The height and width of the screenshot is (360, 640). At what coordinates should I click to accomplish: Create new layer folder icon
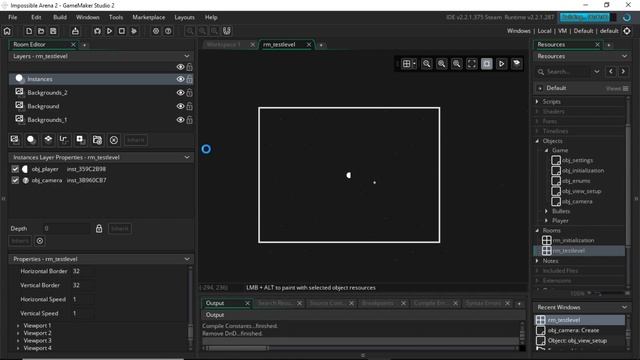pyautogui.click(x=97, y=140)
